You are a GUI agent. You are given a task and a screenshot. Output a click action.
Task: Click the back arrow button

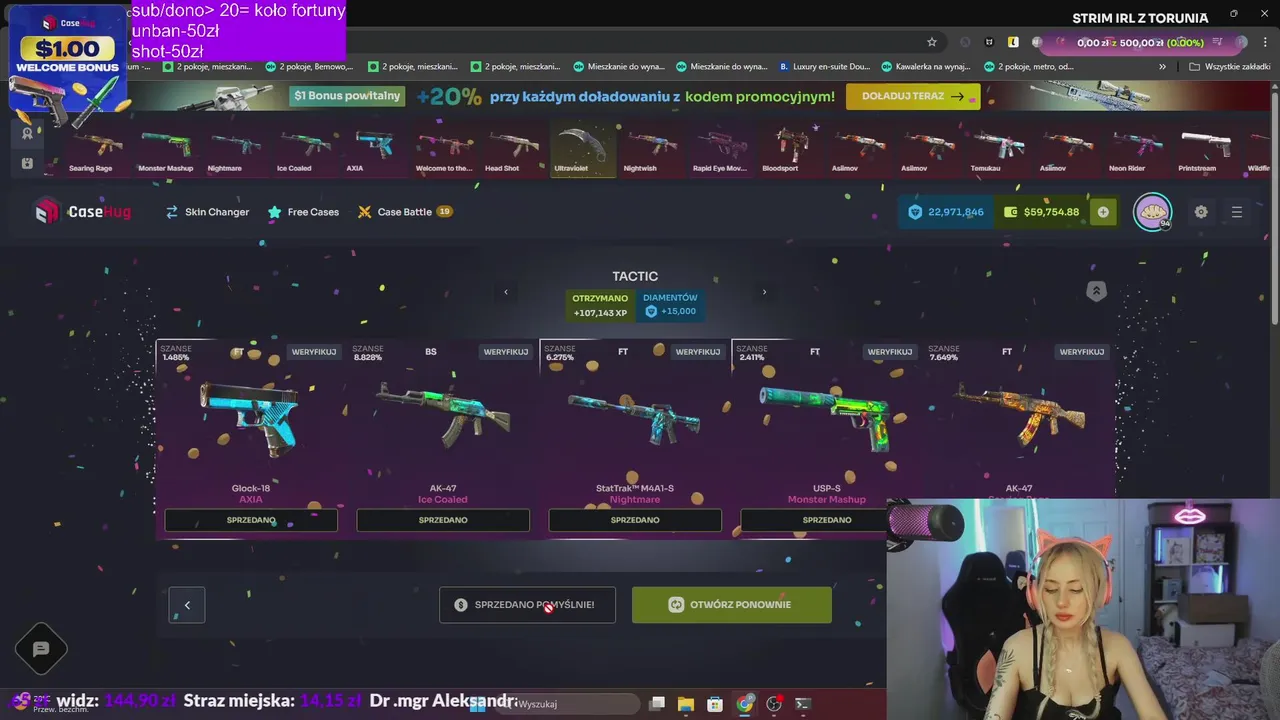point(187,605)
